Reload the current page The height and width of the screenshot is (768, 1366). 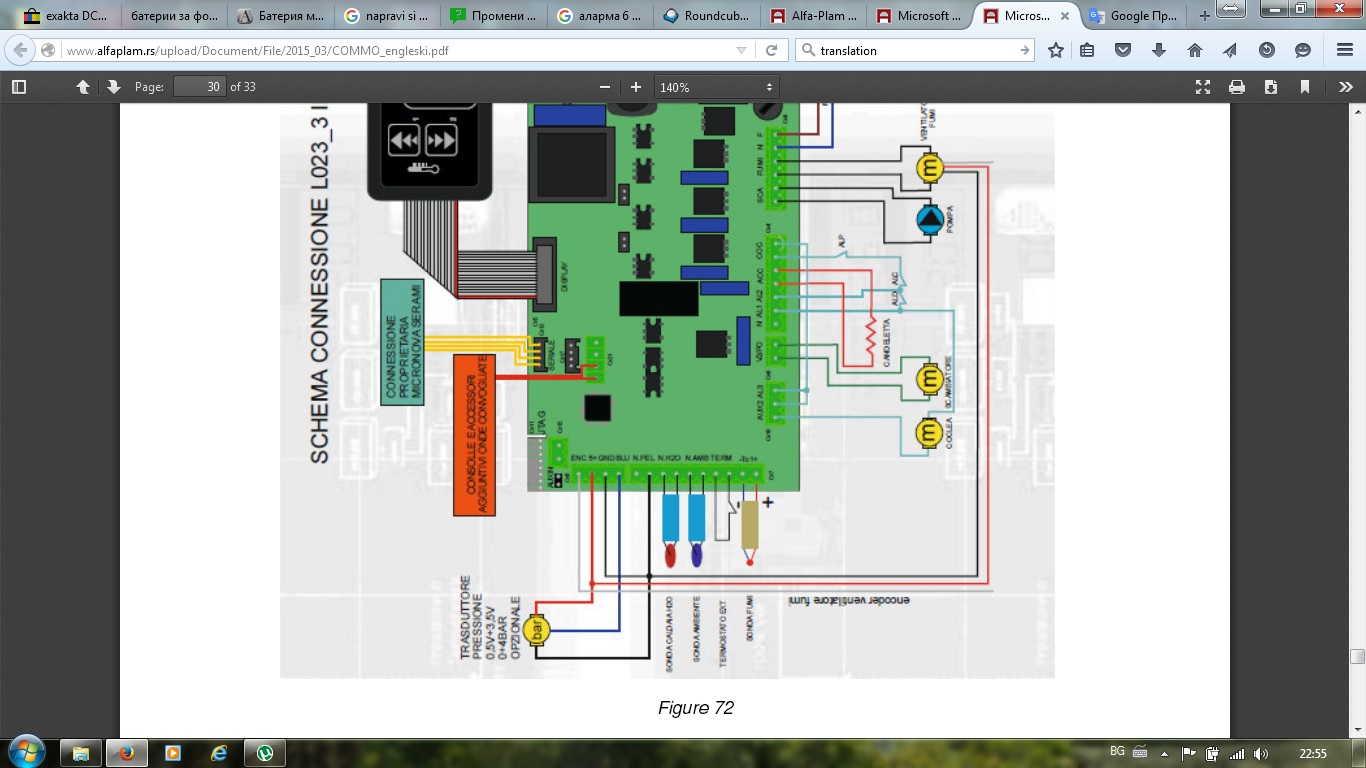pos(771,50)
